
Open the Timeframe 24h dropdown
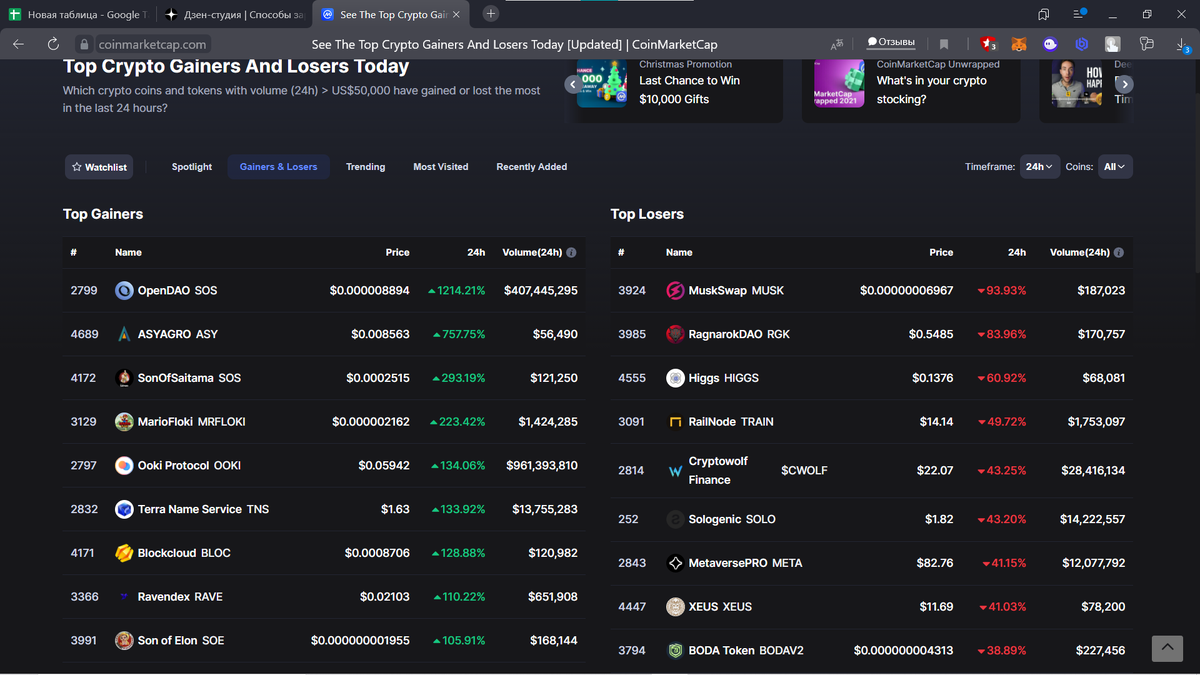coord(1040,167)
